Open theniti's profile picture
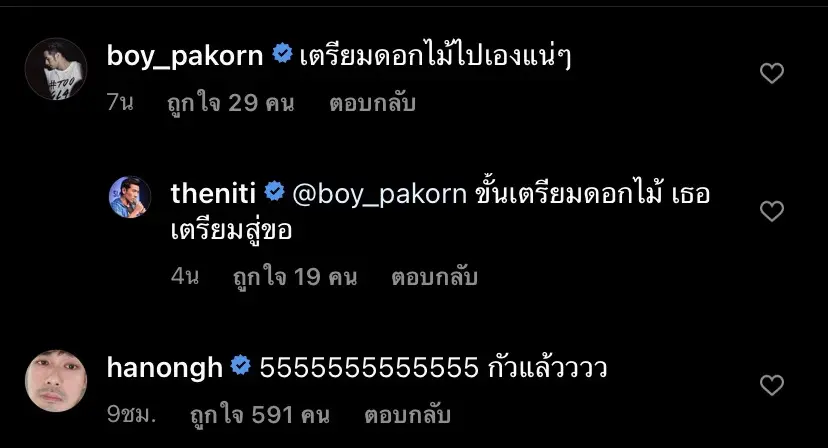 click(130, 197)
